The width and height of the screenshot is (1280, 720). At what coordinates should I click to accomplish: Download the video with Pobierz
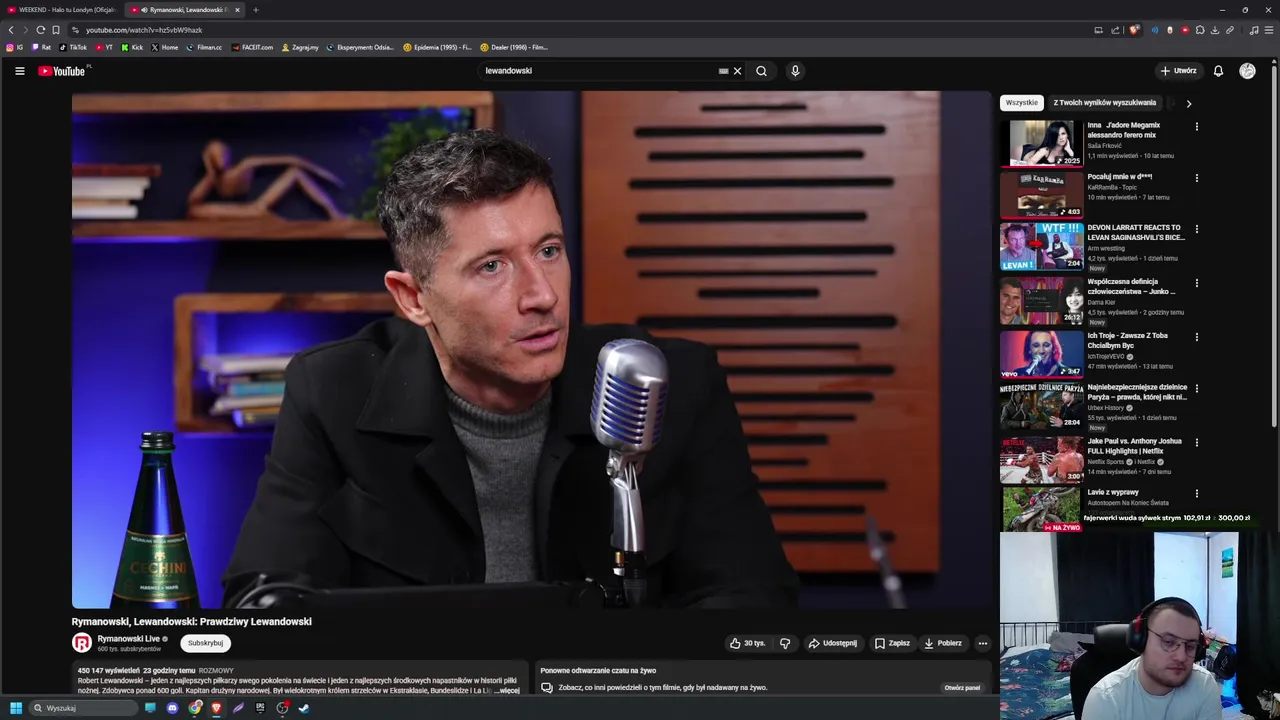[943, 643]
